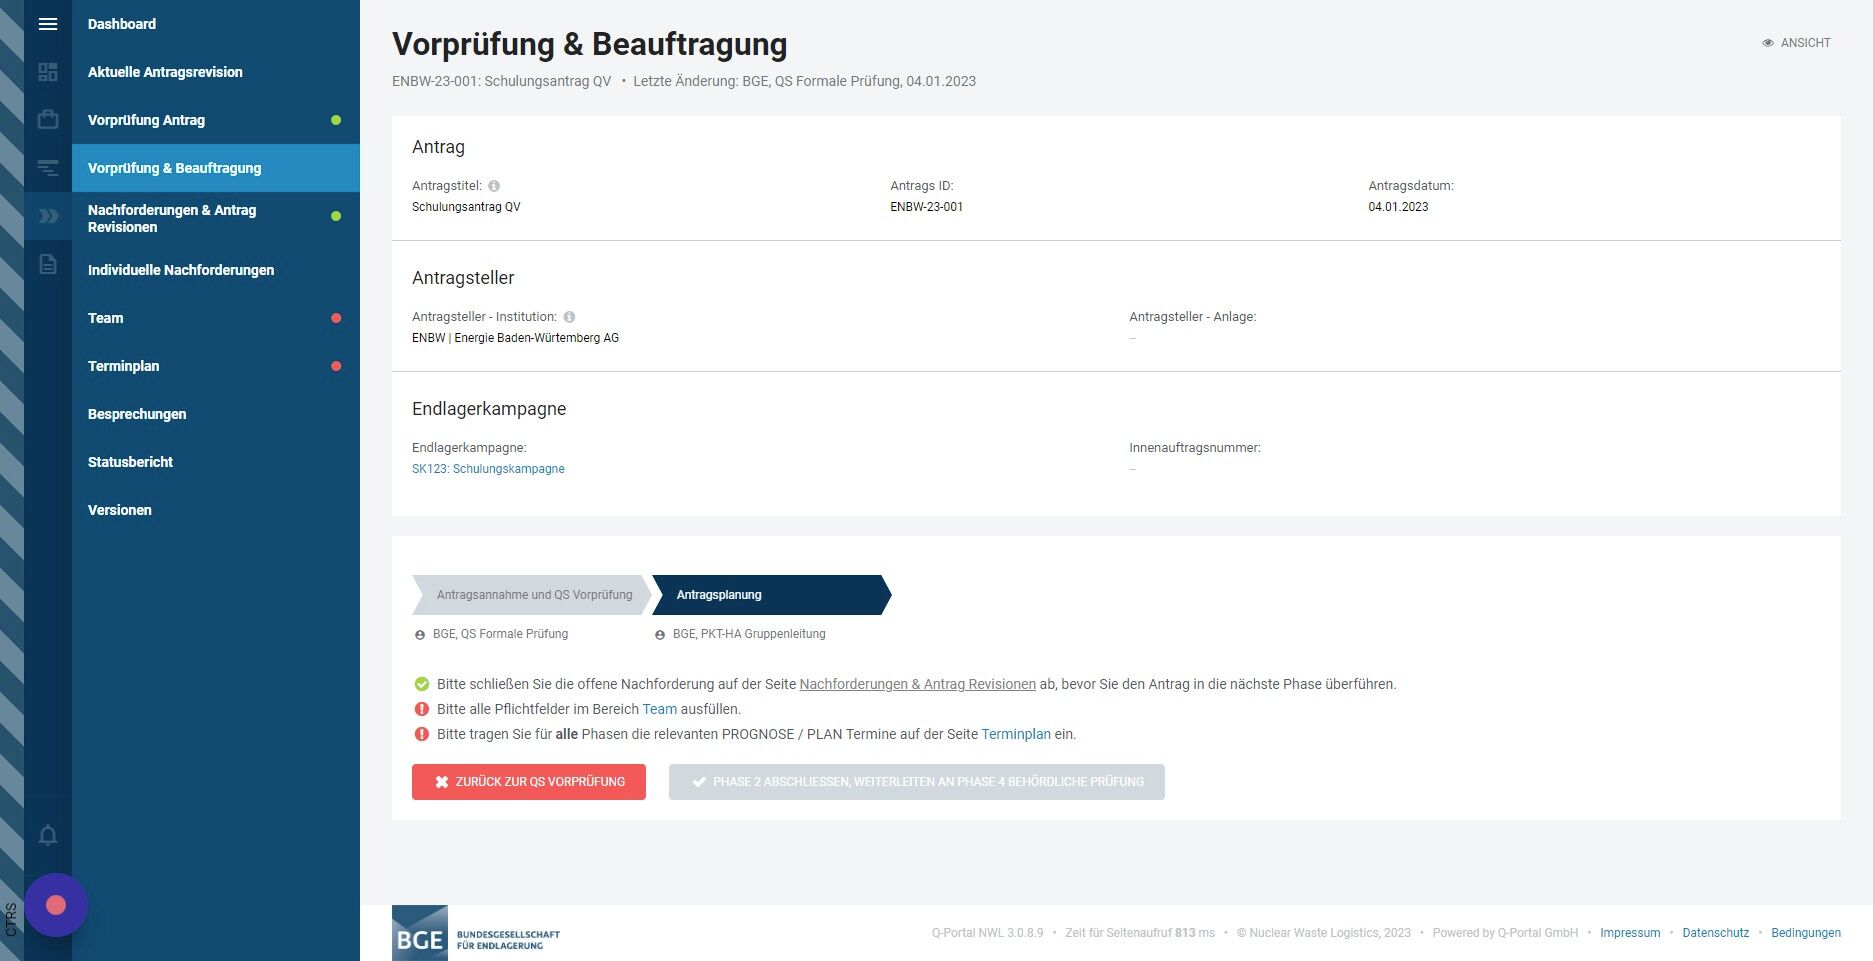Click info icon beside Antragsteller - Institution
Screen dimensions: 1873x961
coord(569,317)
